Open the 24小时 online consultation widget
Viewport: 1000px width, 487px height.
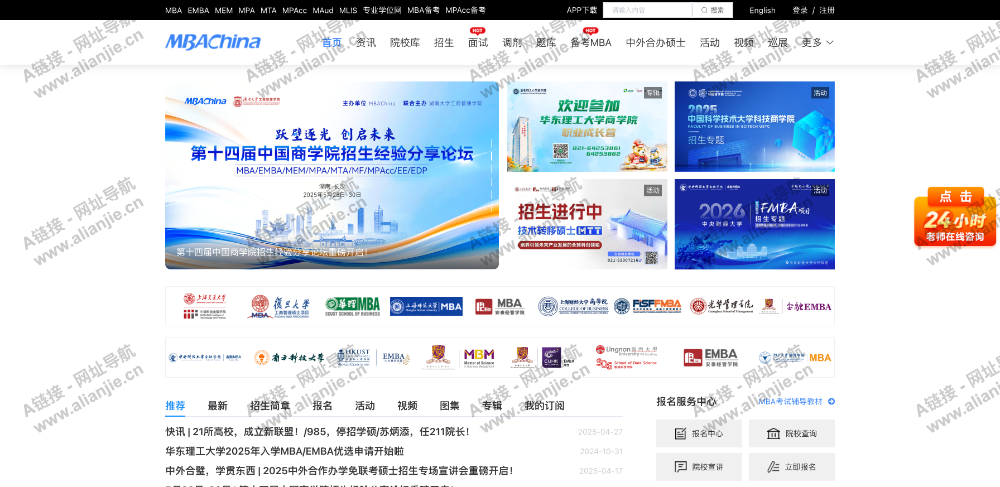[954, 217]
